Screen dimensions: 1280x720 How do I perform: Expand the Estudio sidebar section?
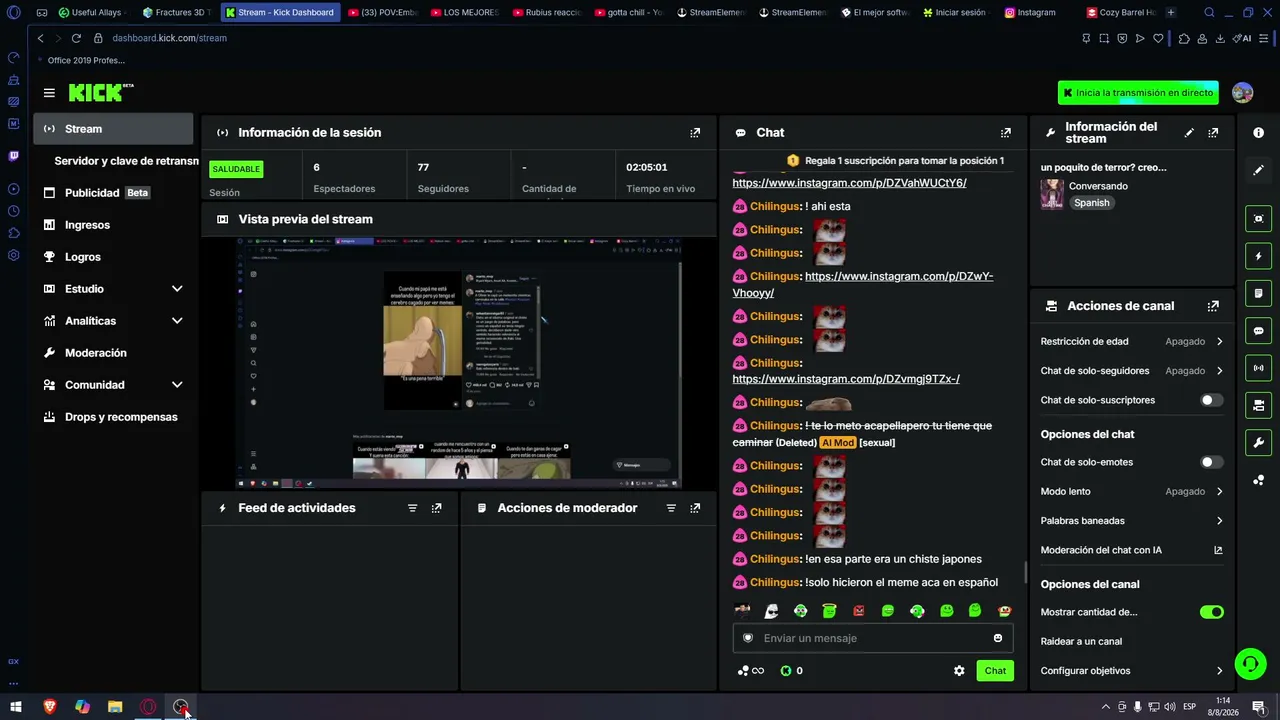177,289
